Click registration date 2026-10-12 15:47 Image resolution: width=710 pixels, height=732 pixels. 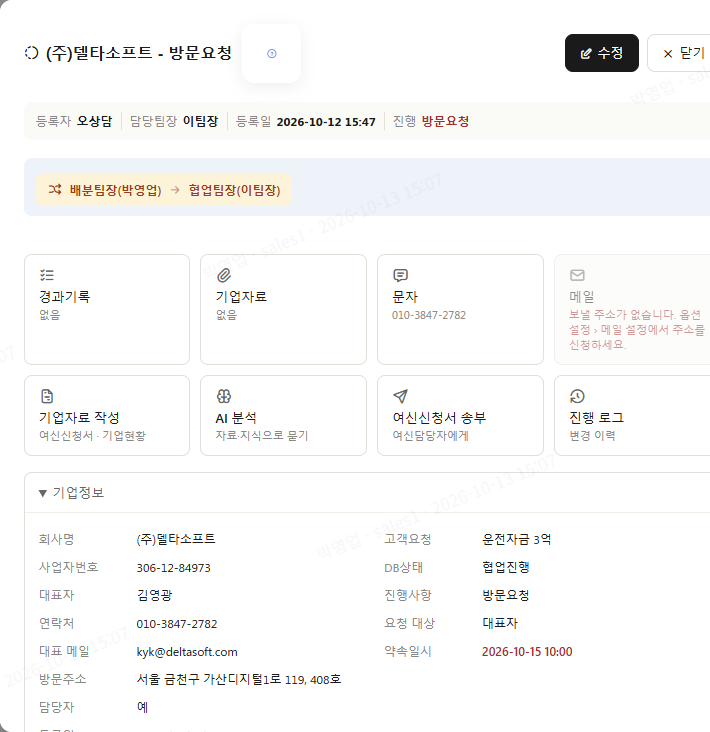(x=326, y=122)
